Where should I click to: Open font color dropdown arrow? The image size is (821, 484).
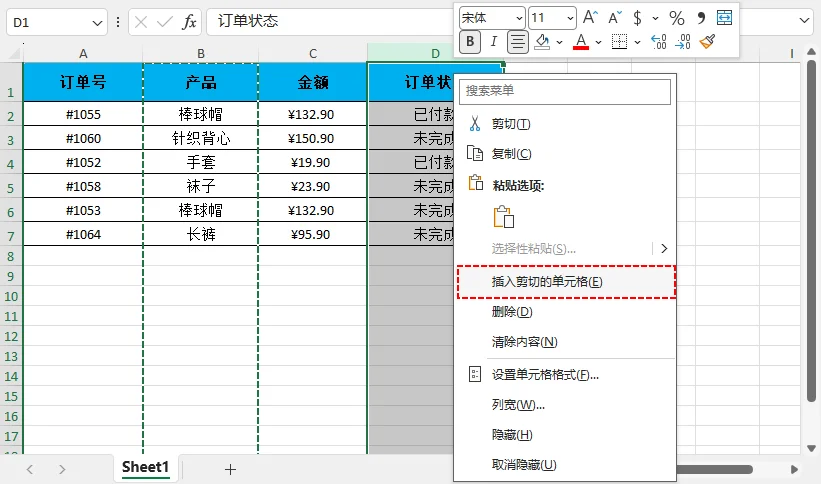598,42
